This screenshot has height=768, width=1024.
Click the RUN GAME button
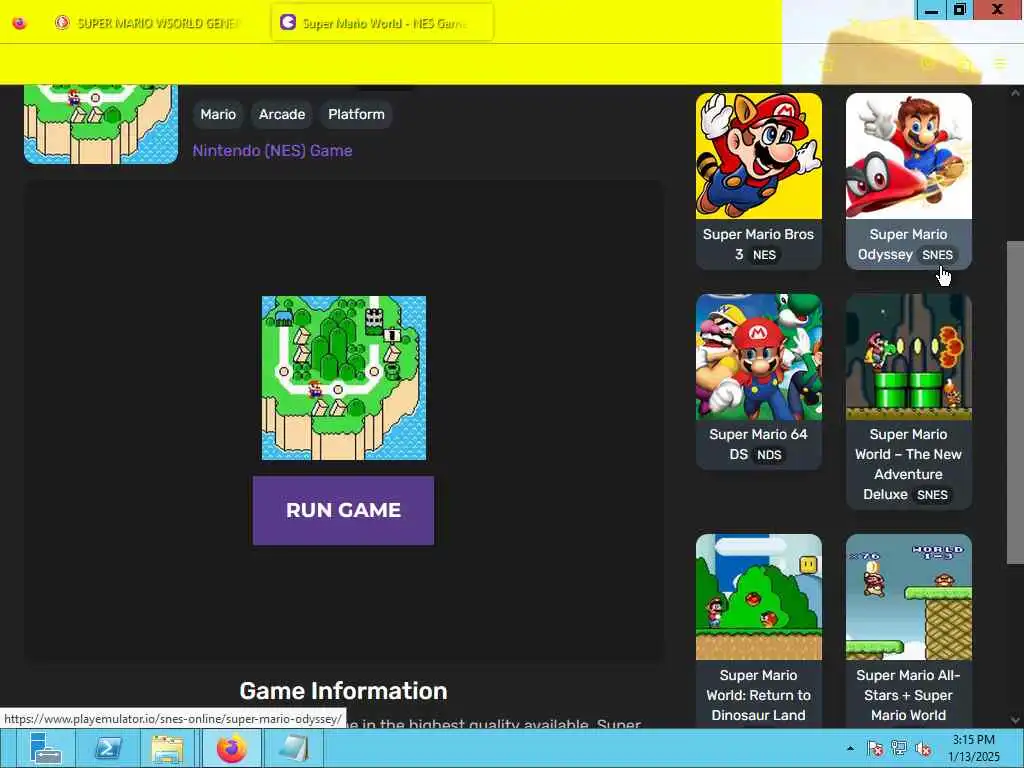click(x=344, y=510)
